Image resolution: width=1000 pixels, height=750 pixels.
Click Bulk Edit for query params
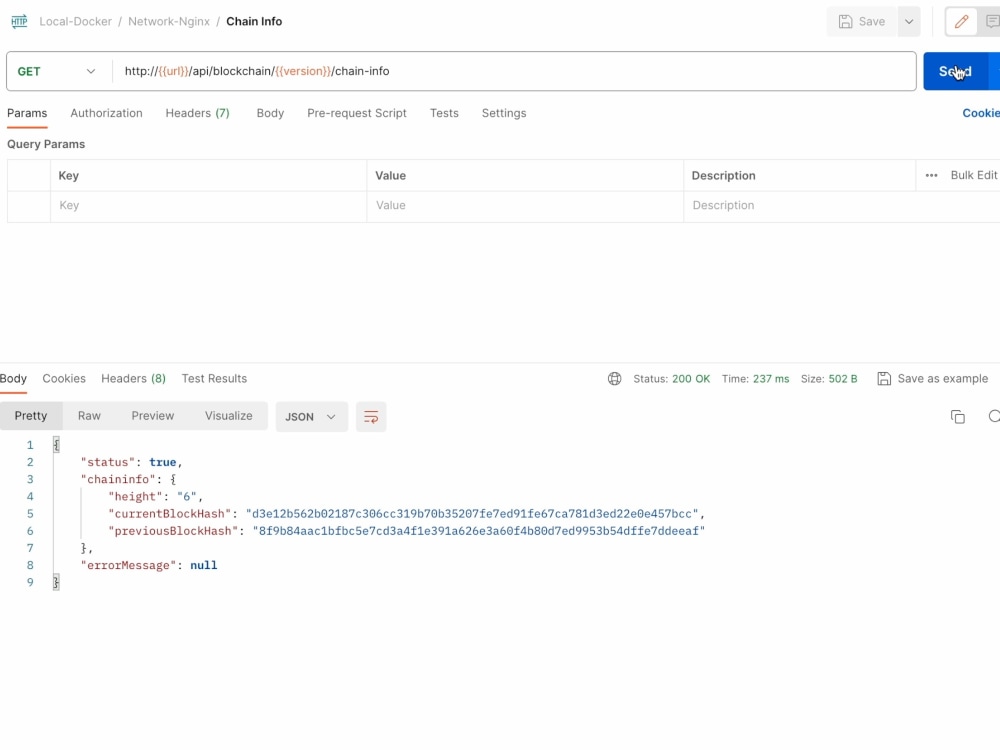[x=973, y=175]
